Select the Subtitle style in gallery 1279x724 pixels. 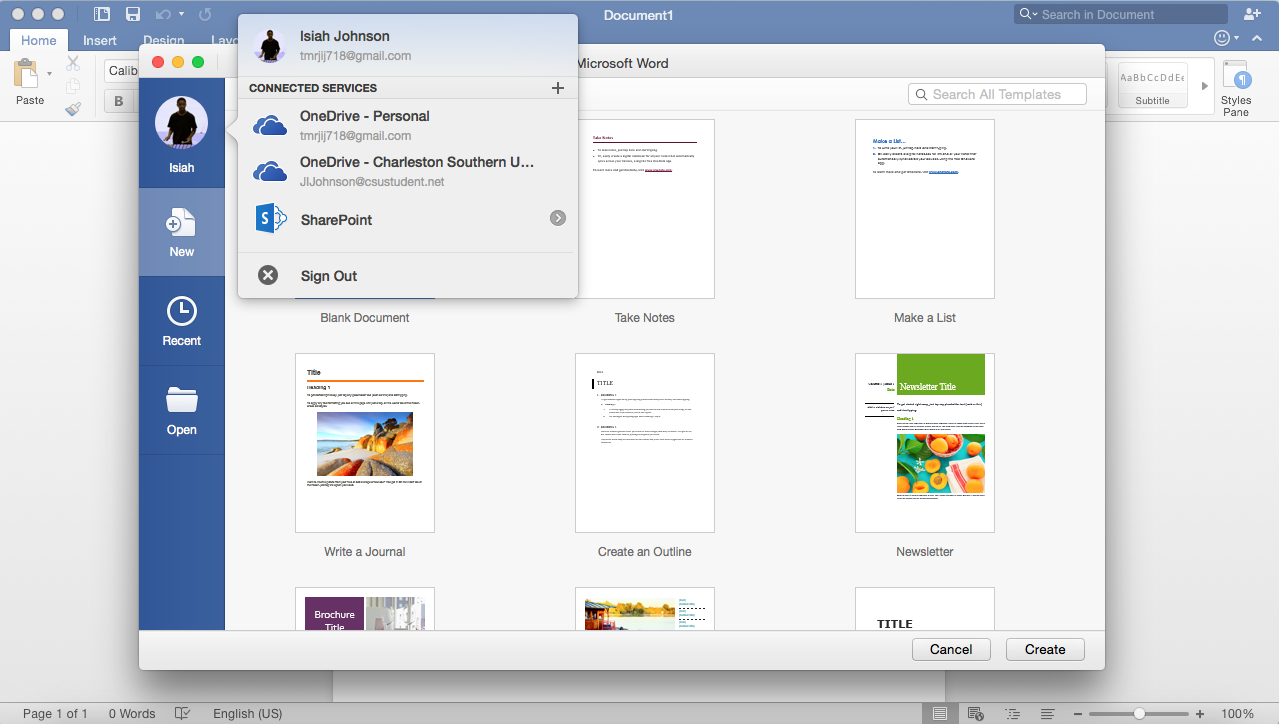click(x=1152, y=85)
